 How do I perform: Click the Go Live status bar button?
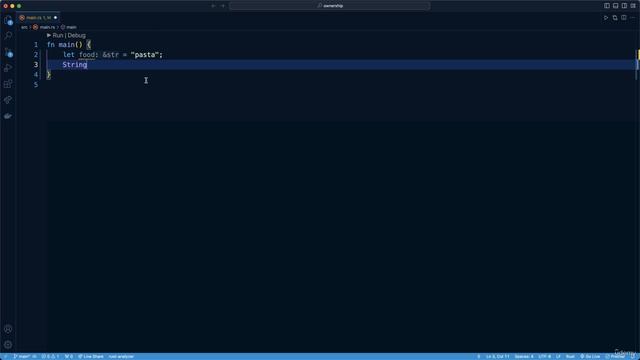590,357
